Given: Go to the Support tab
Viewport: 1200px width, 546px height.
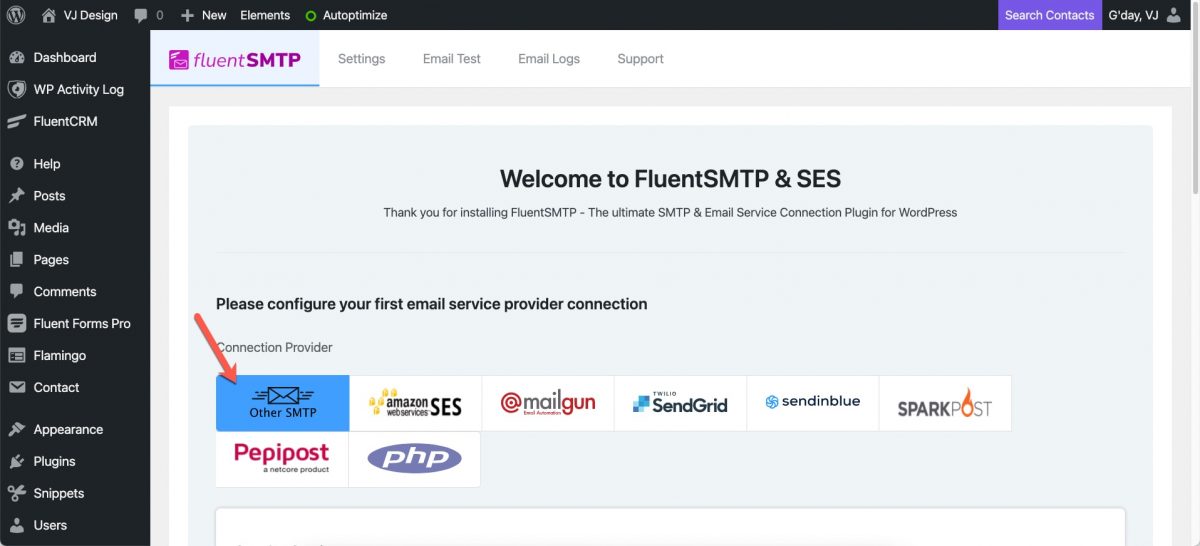Looking at the screenshot, I should pos(640,59).
